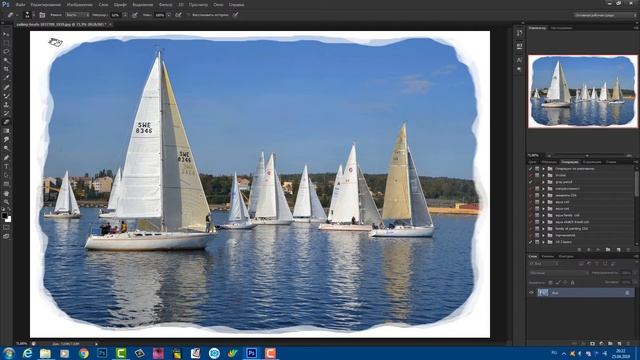Open the 'Окно' menu
The width and height of the screenshot is (640, 360).
(218, 4)
